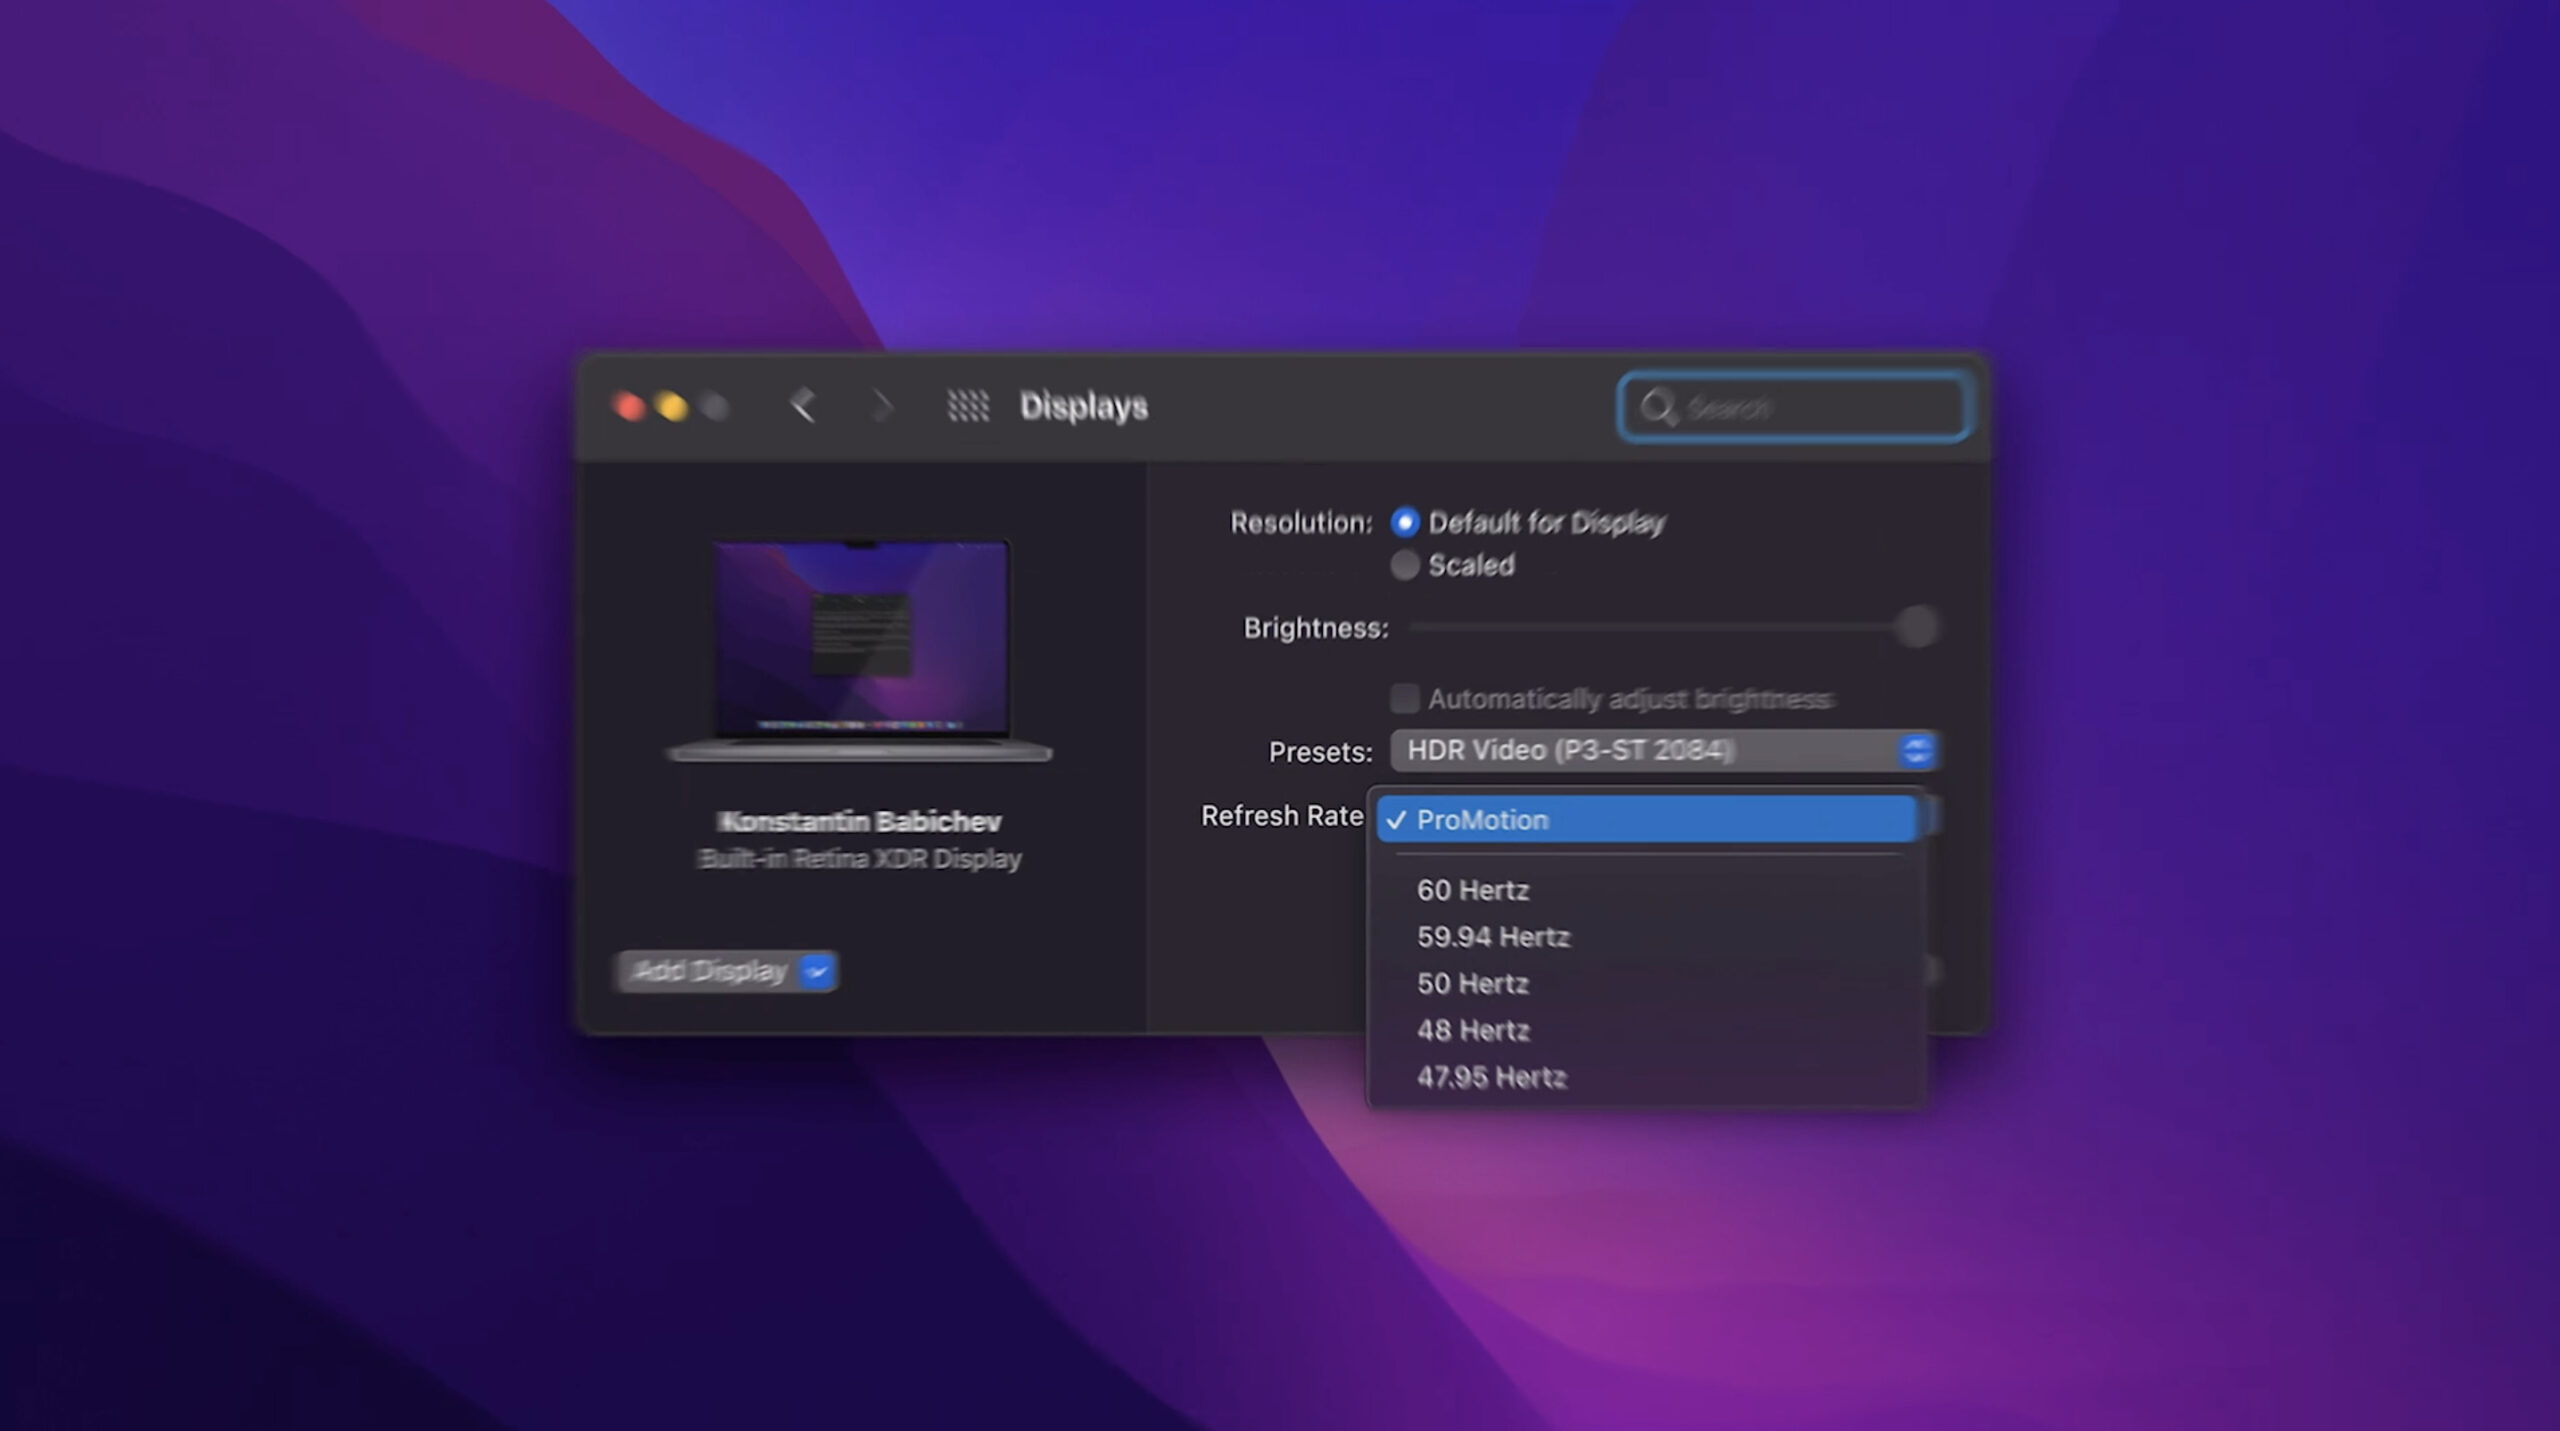Select the Scaled resolution option
This screenshot has width=2560, height=1431.
click(x=1404, y=565)
